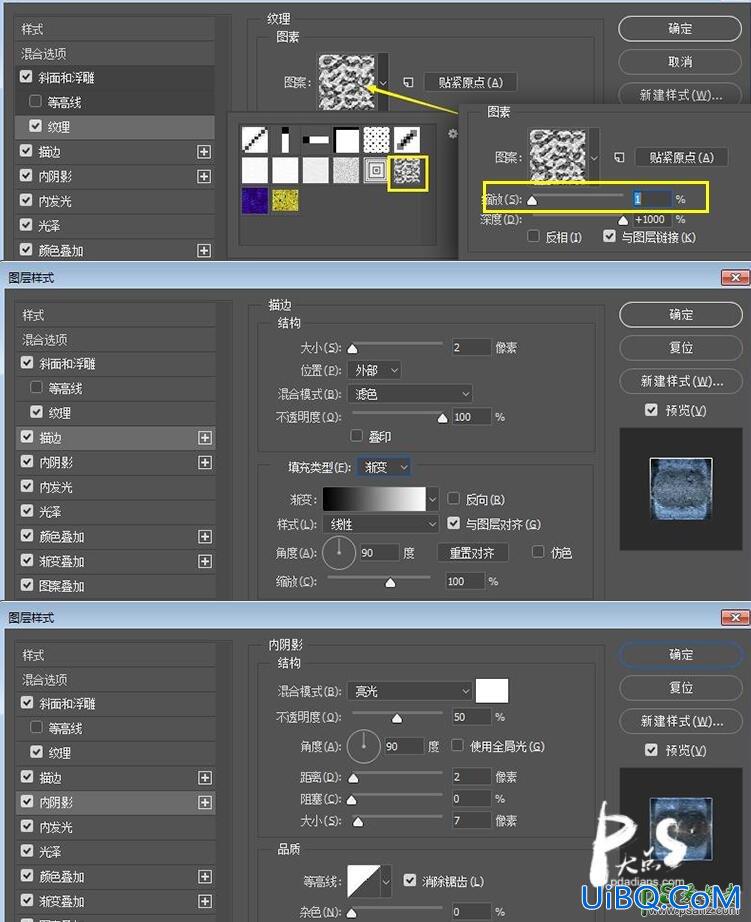Click the angle dial in the Stroke dialog
Viewport: 751px width, 922px height.
click(339, 553)
